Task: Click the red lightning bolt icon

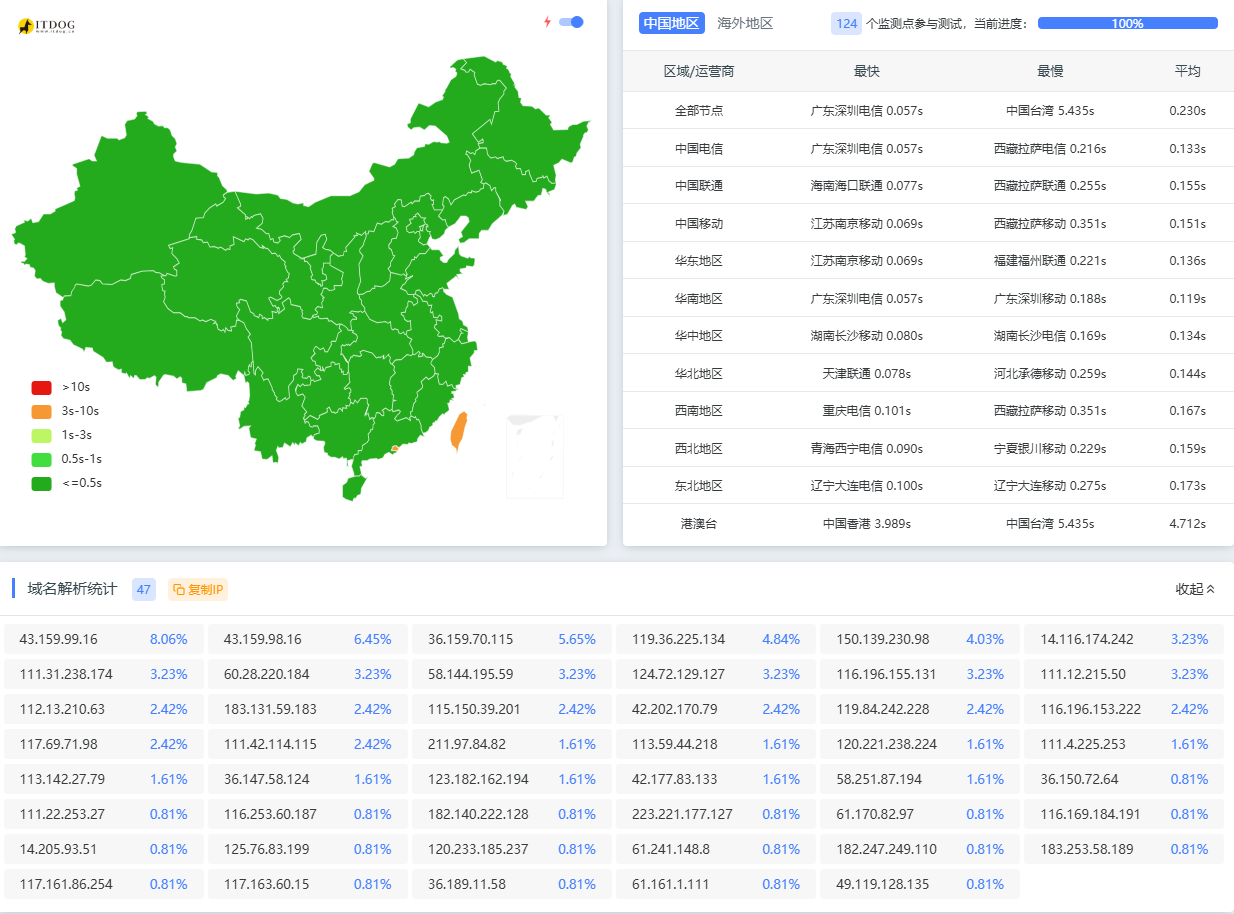Action: click(547, 22)
